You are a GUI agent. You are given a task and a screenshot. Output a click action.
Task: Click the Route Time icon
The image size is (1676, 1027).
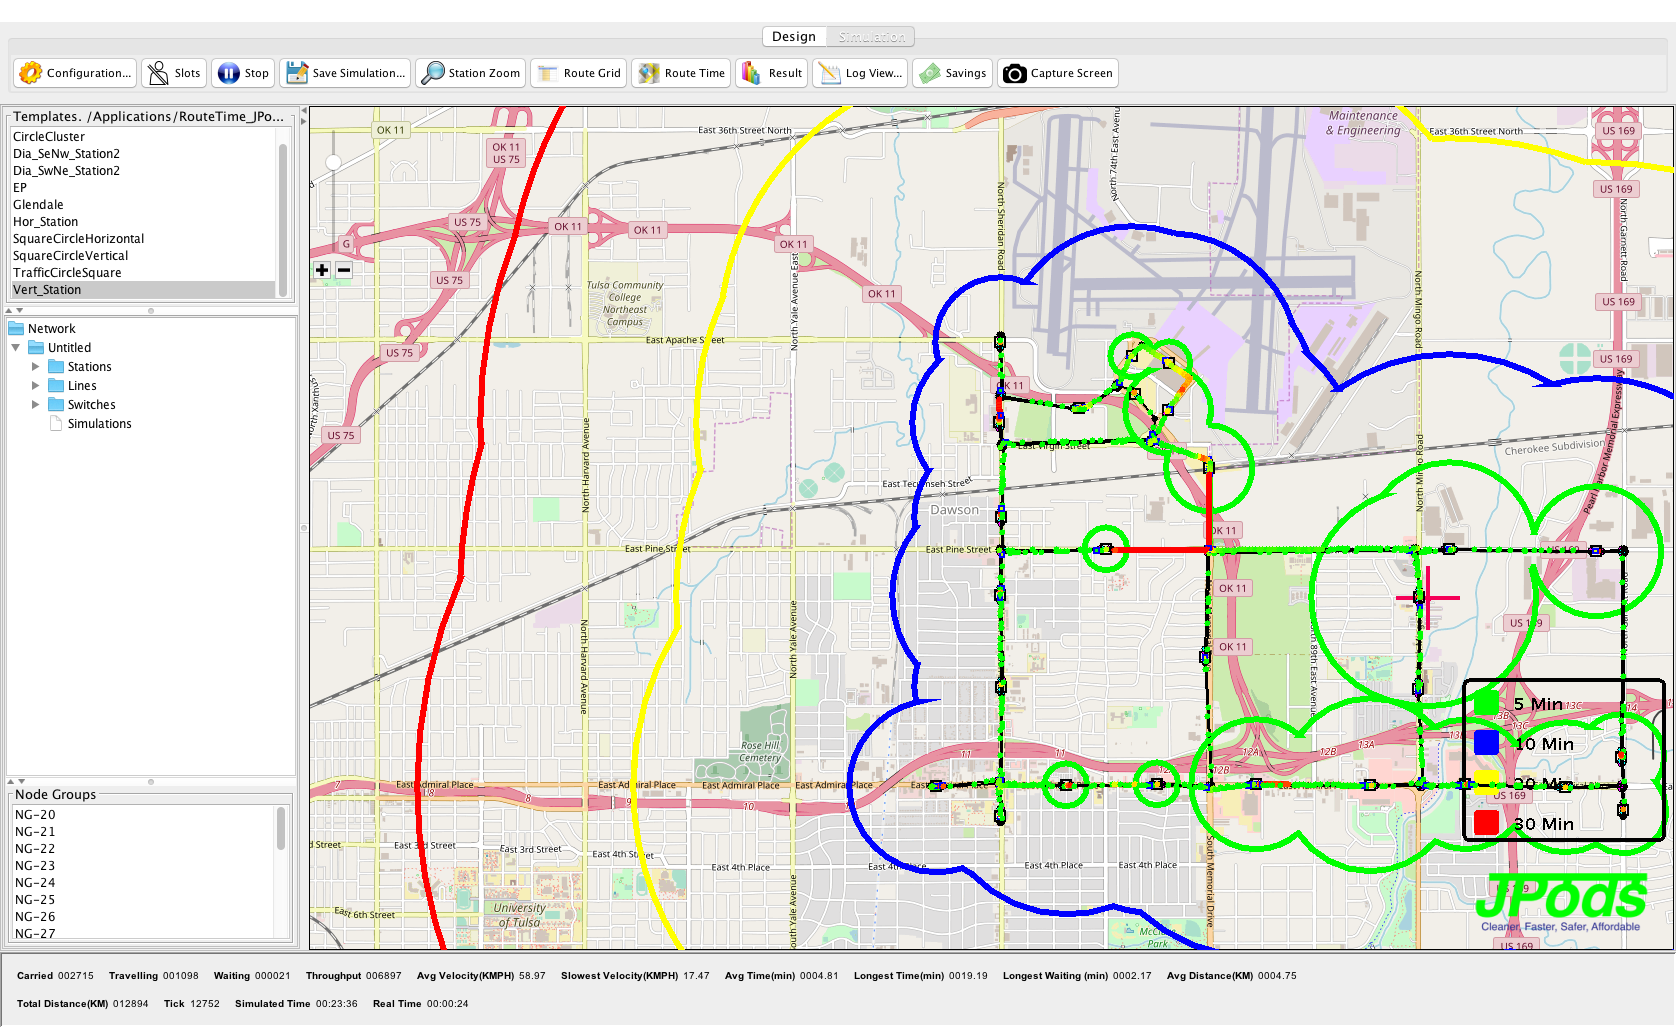[x=649, y=73]
